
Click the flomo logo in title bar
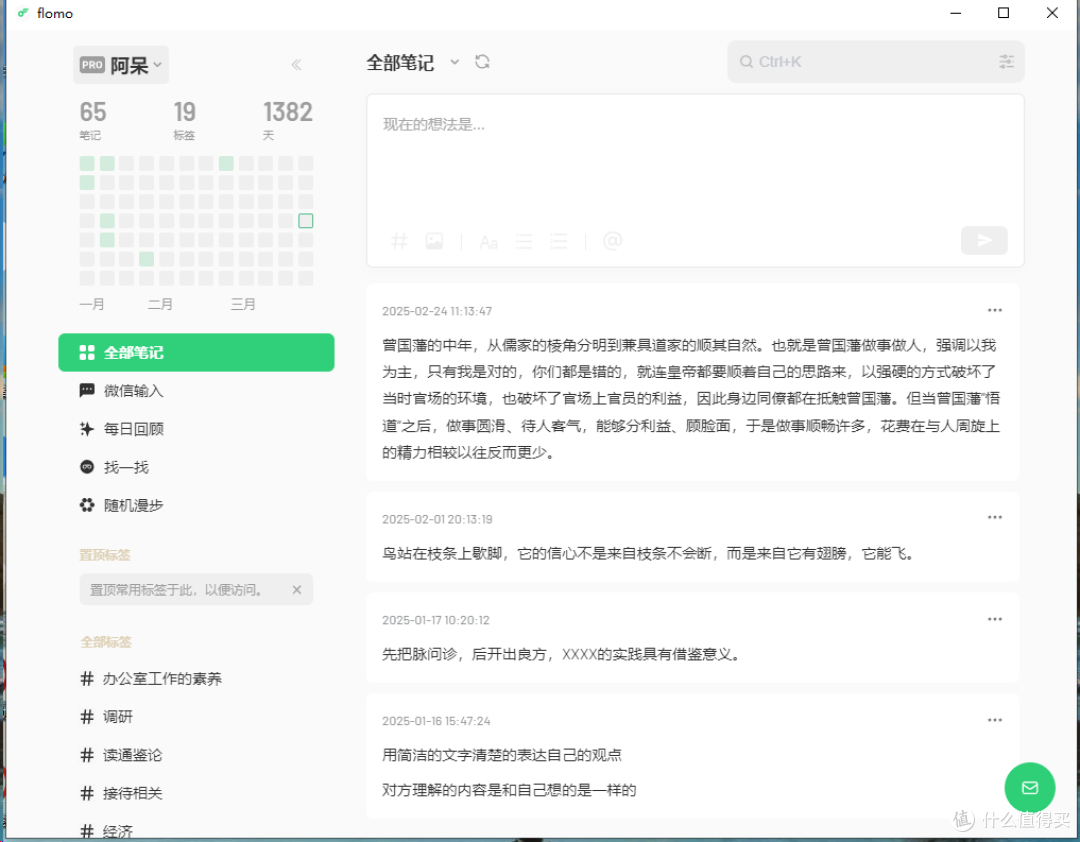(x=23, y=13)
